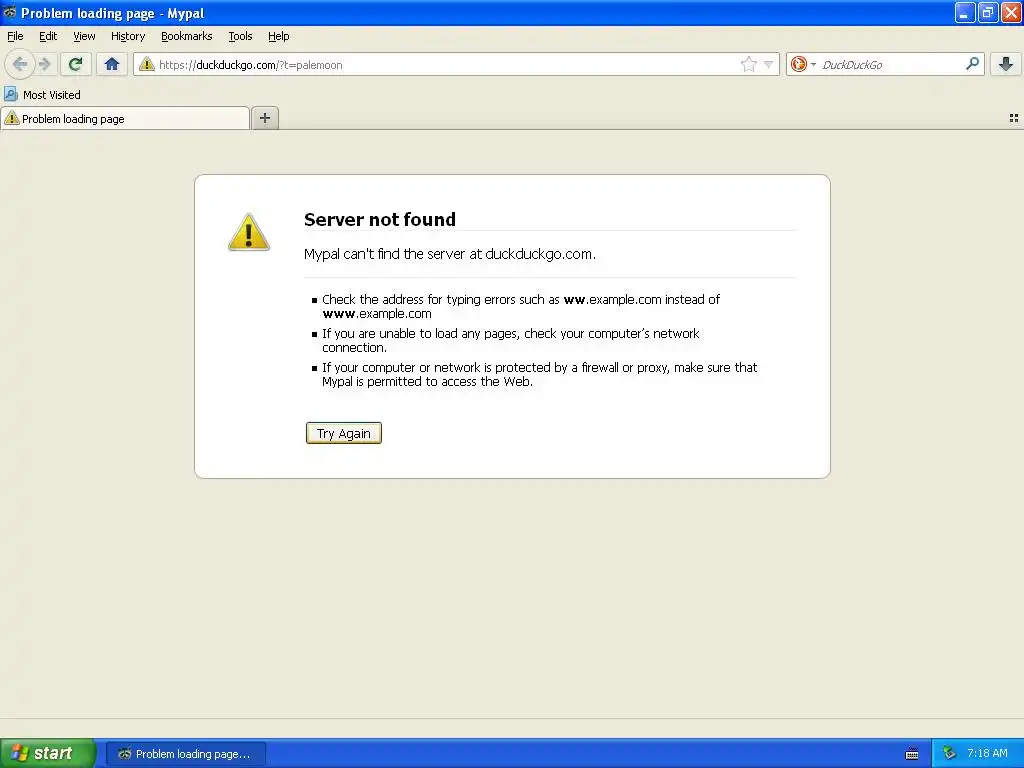Screen dimensions: 1024x768
Task: Open the File menu
Action: [15, 36]
